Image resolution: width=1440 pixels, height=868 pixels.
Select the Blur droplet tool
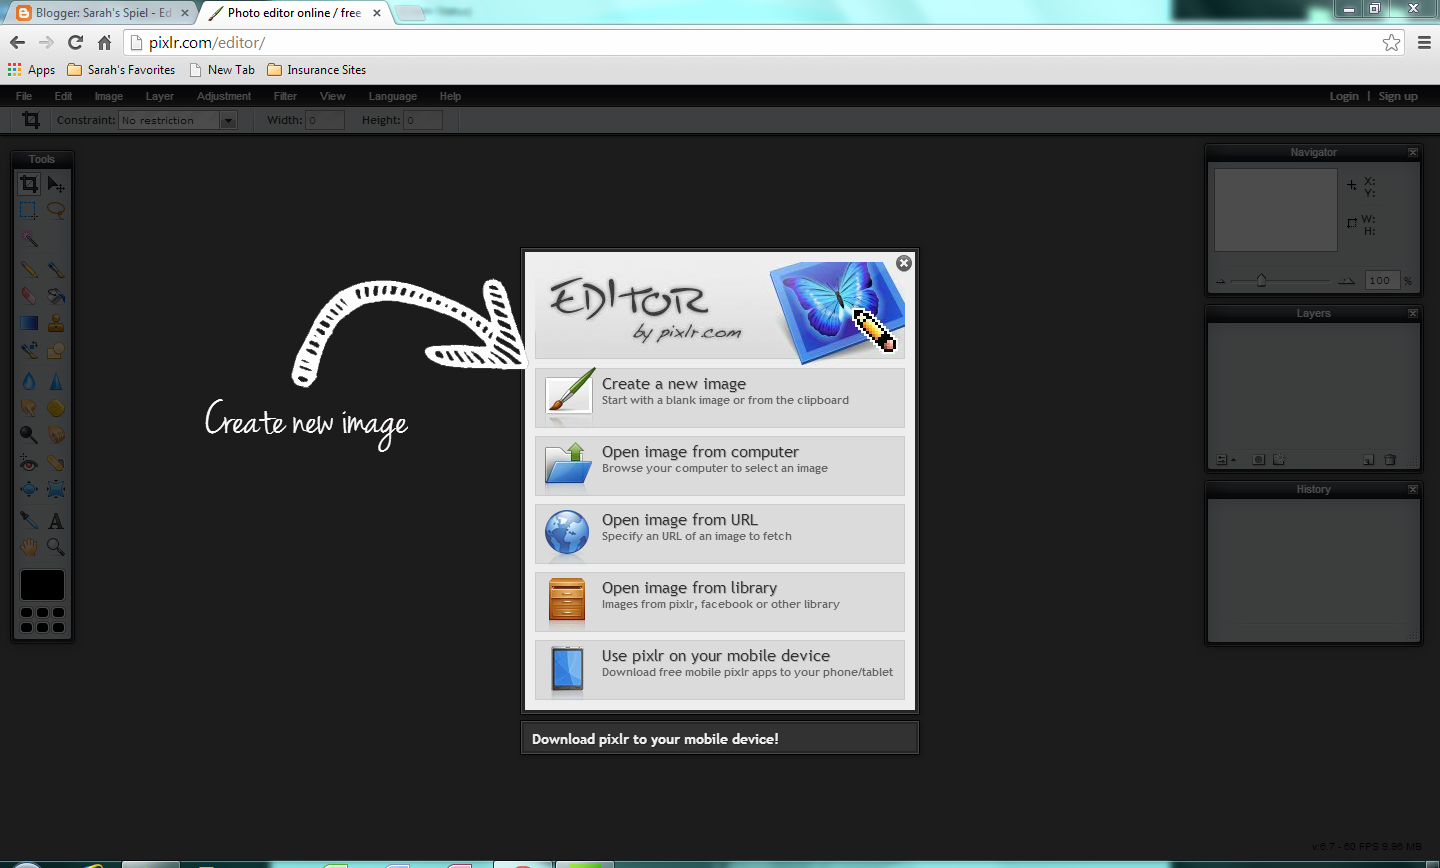coord(29,381)
